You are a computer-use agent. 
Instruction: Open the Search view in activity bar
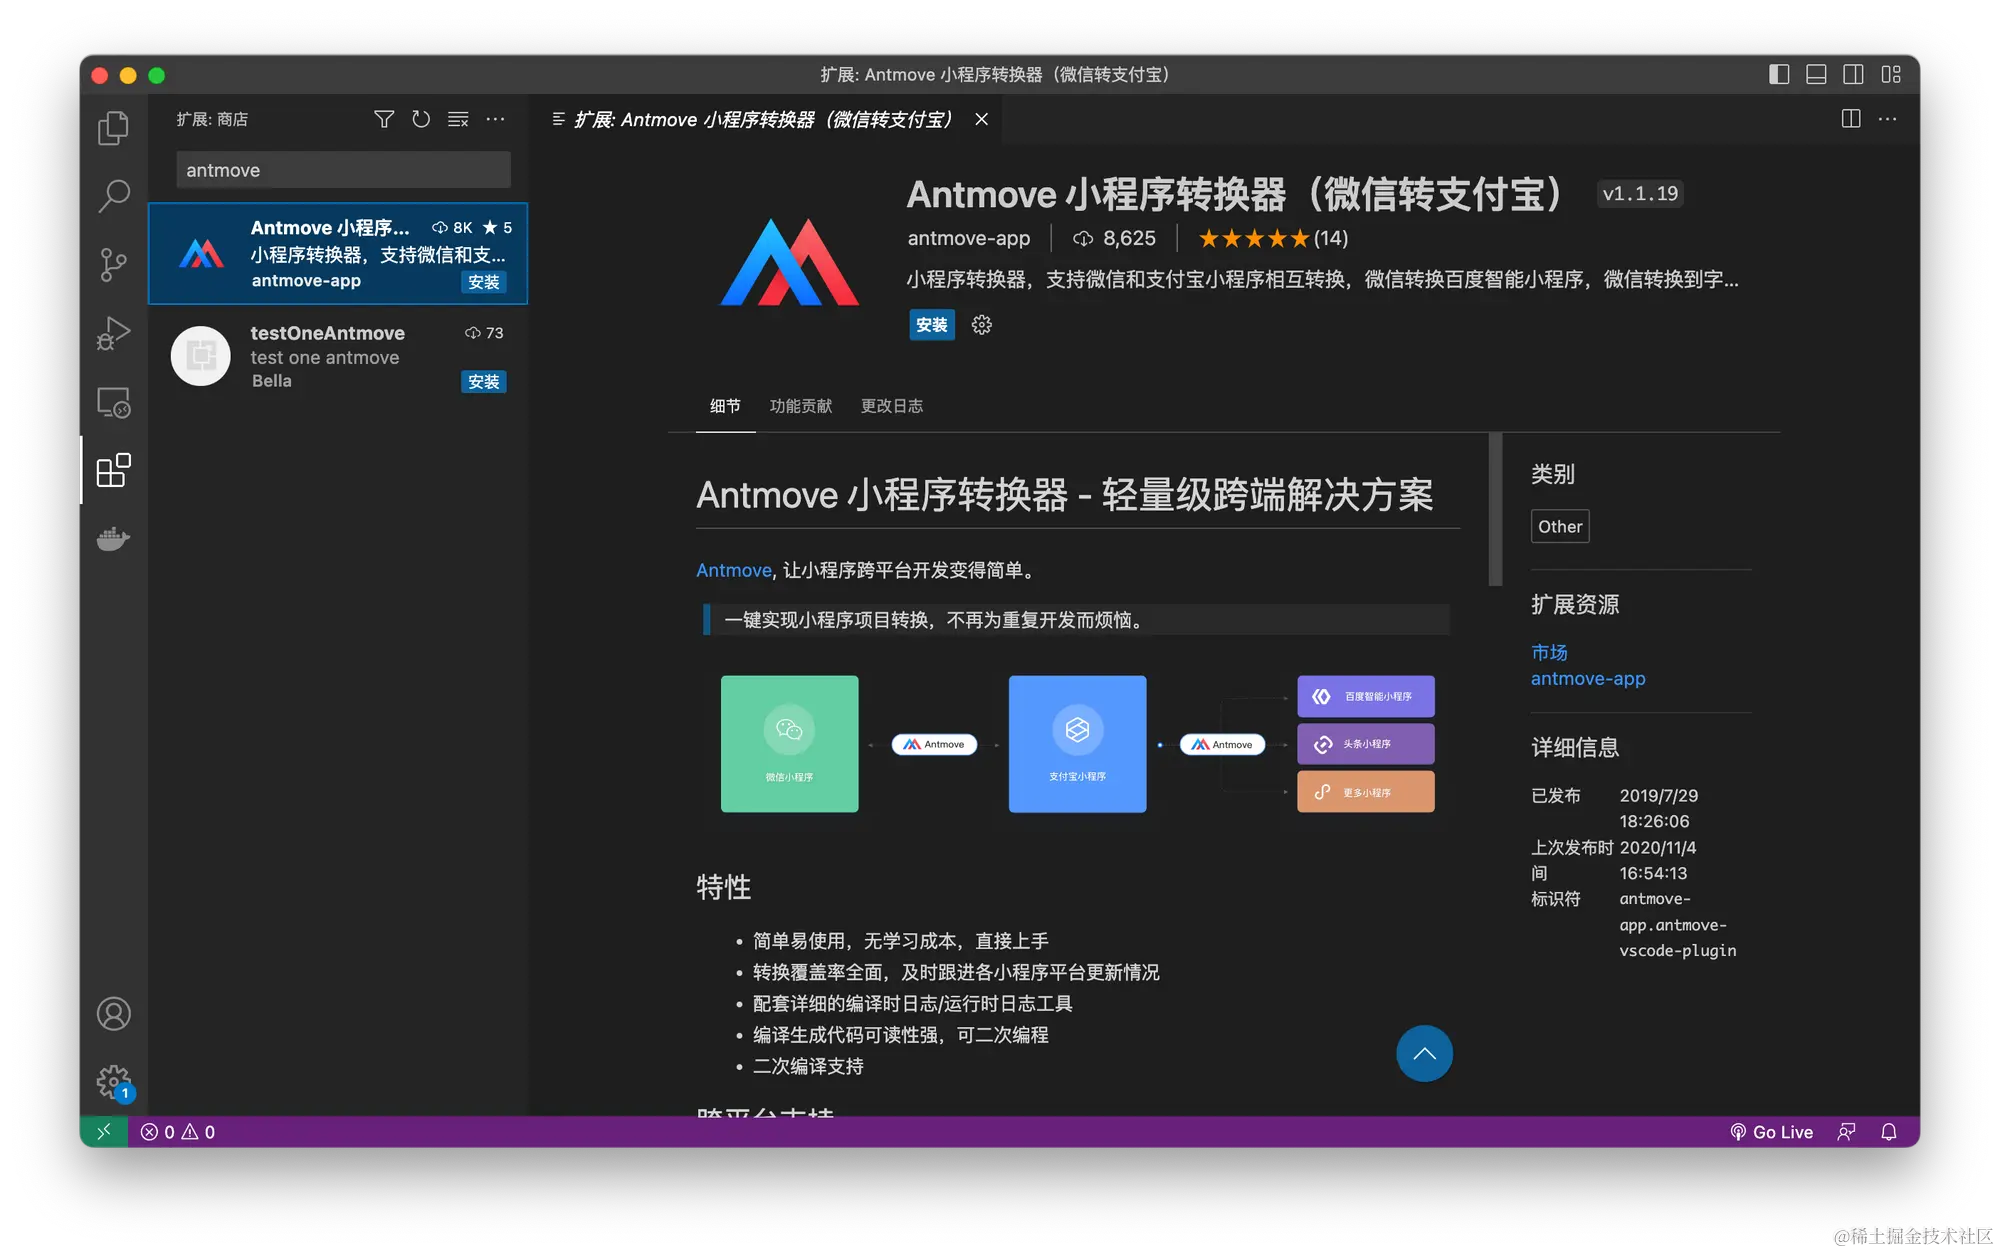click(x=113, y=196)
